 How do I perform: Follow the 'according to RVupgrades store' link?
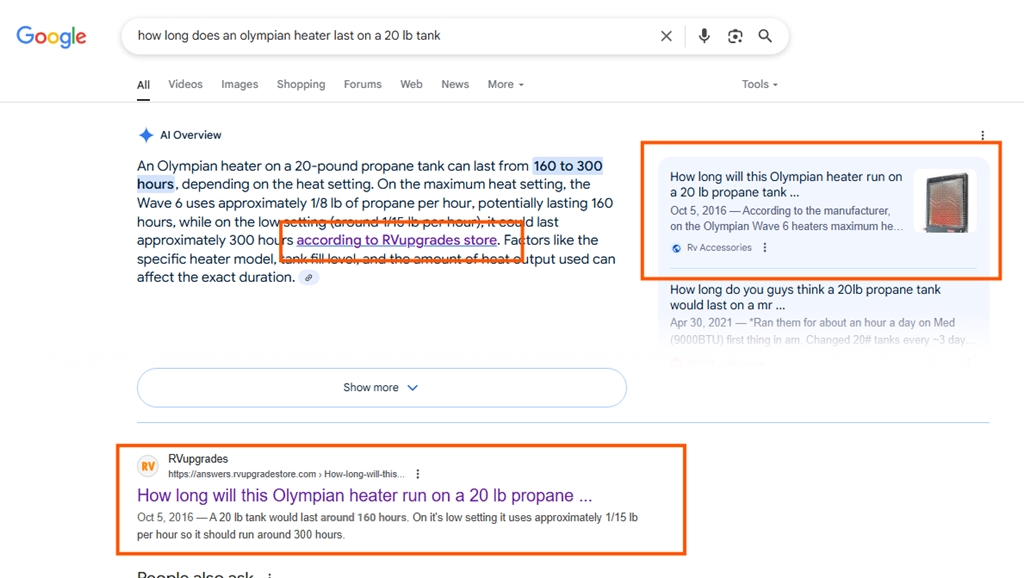coord(396,240)
